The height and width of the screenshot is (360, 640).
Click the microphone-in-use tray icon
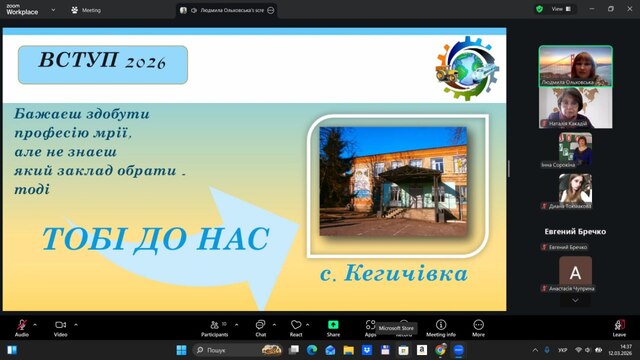(547, 350)
